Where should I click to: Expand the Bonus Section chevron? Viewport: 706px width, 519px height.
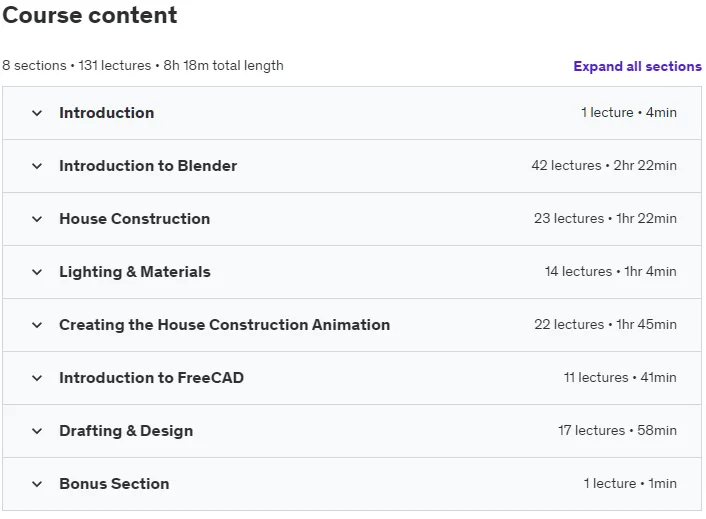click(x=37, y=484)
